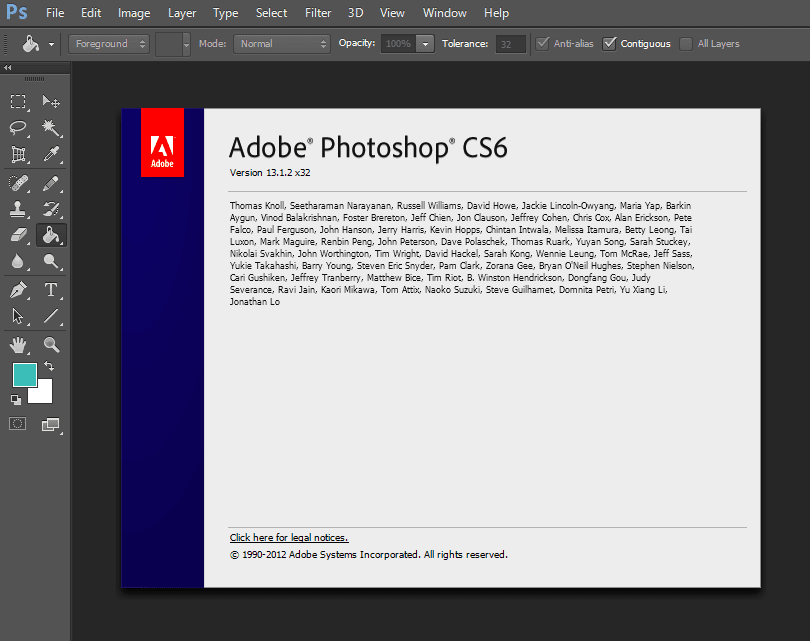The height and width of the screenshot is (641, 810).
Task: Select the Line tool
Action: 51,316
